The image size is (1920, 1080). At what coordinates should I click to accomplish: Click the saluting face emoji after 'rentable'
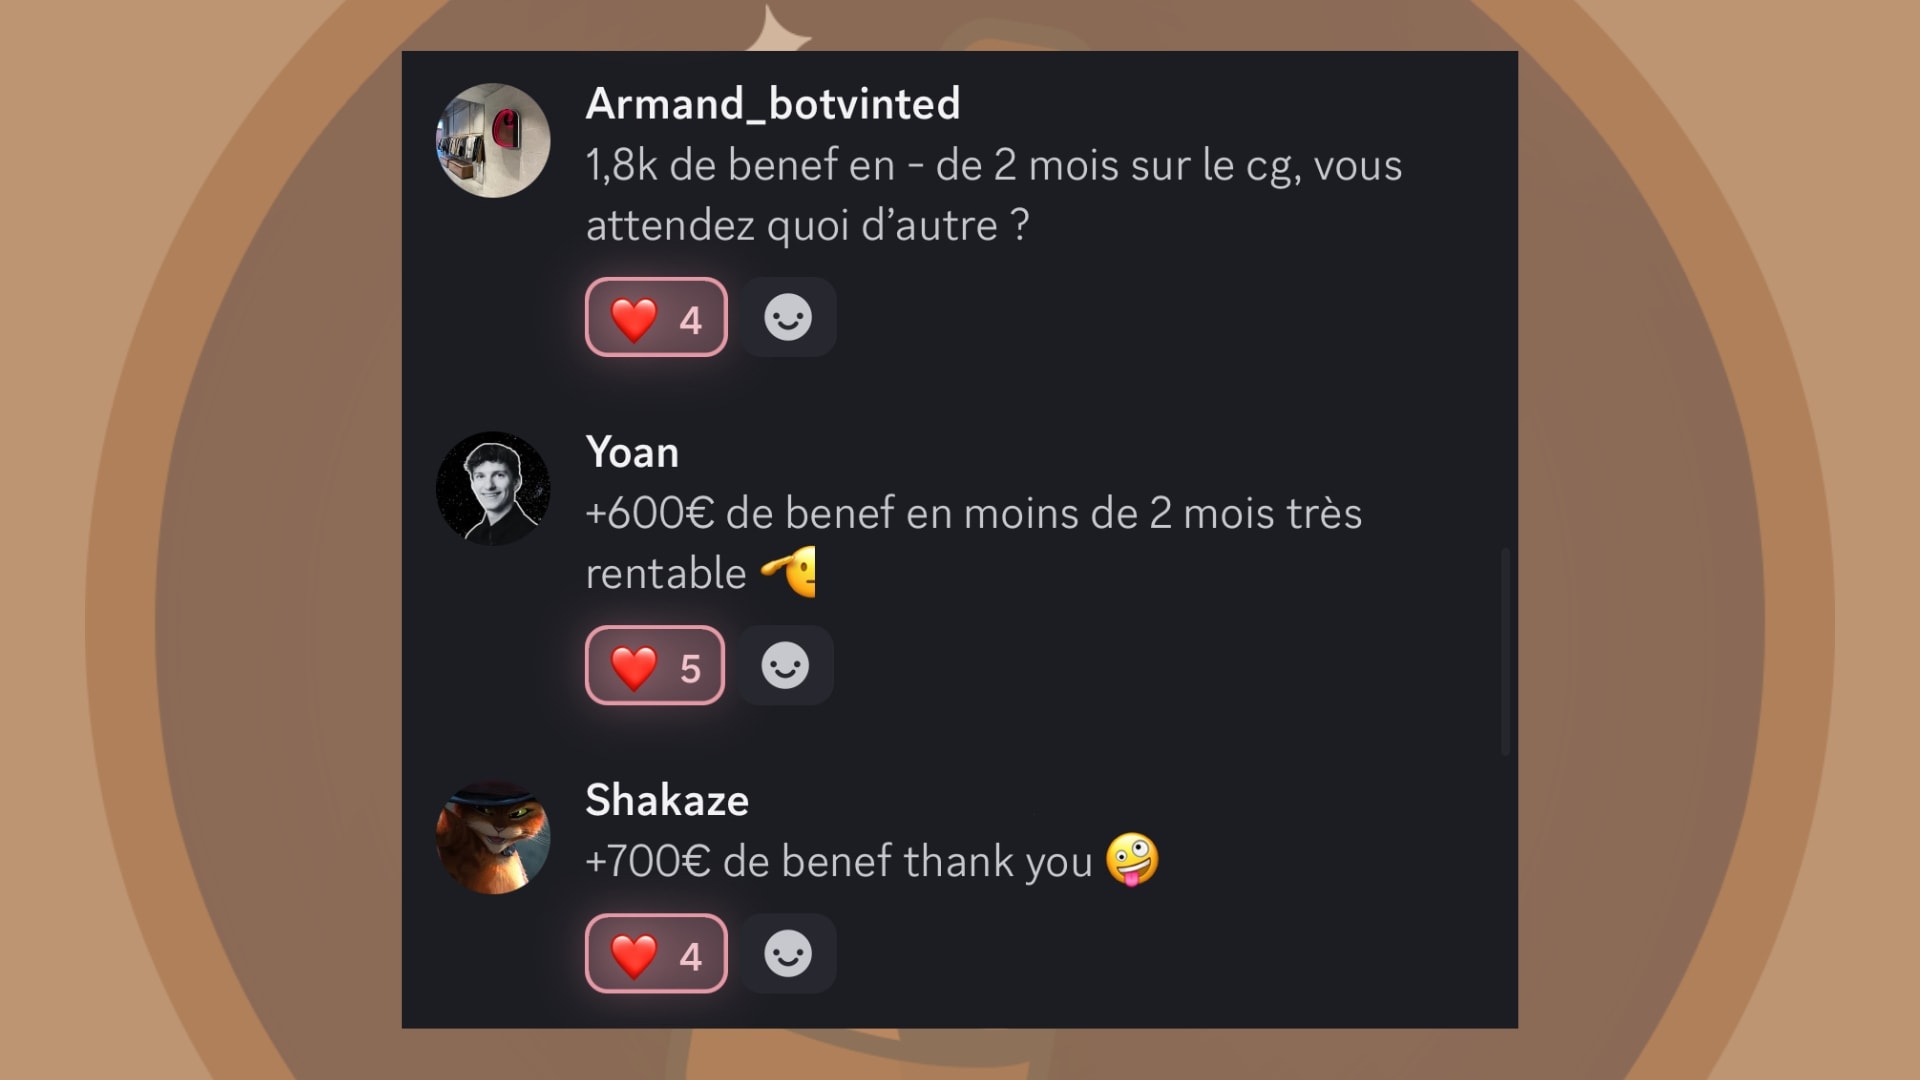coord(789,572)
